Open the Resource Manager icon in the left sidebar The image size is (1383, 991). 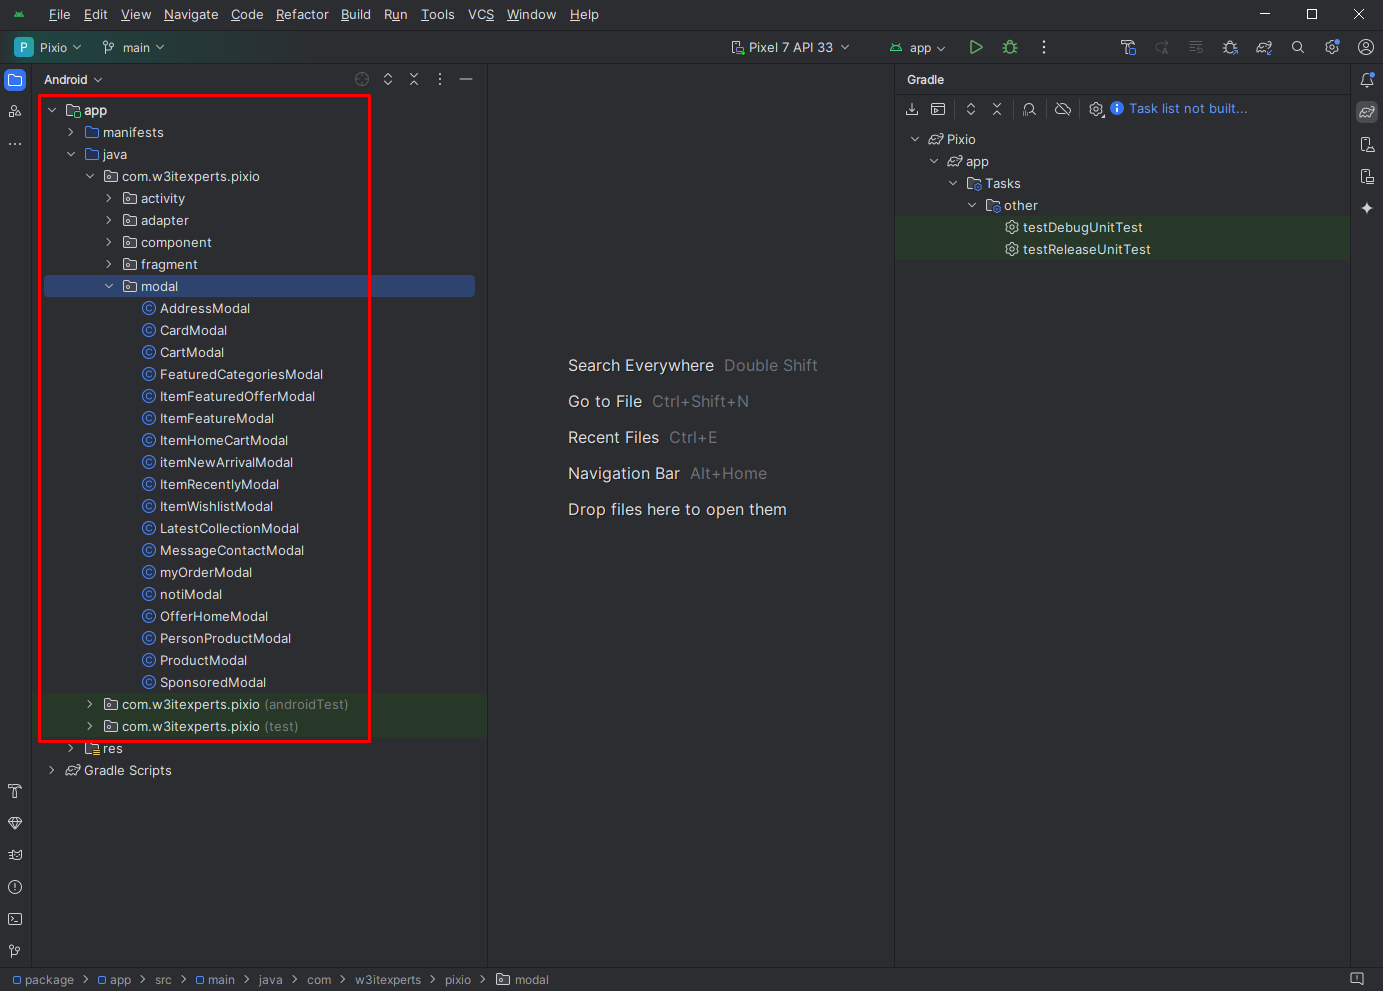click(15, 112)
